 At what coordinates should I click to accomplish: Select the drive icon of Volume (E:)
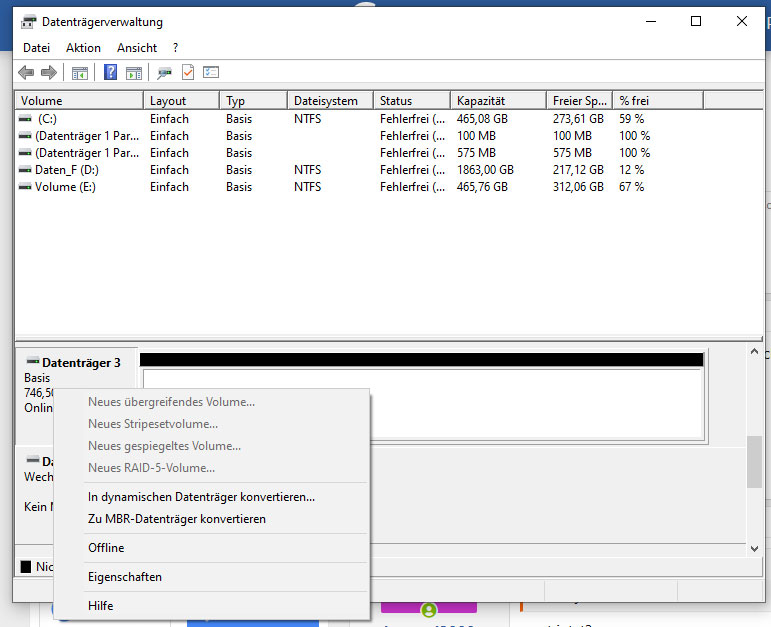pyautogui.click(x=25, y=187)
